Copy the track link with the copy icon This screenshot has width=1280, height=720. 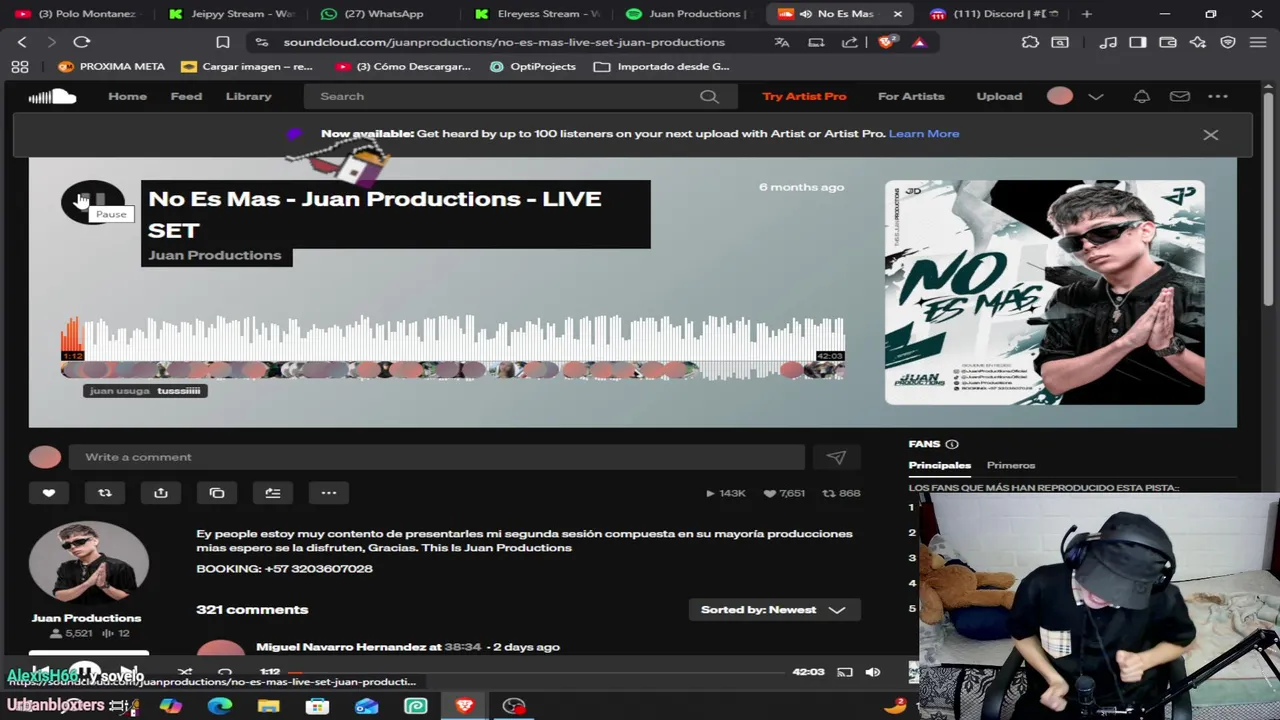(x=216, y=493)
